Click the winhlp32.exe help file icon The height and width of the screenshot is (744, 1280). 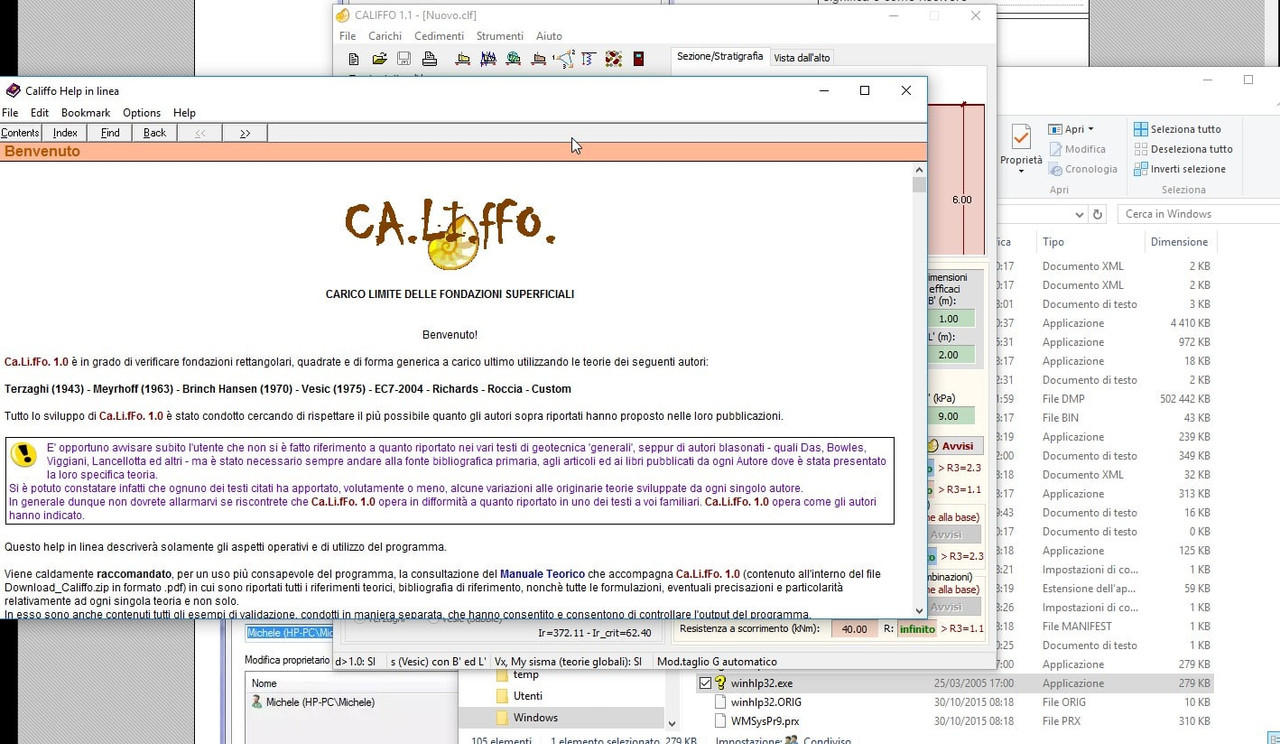pos(719,683)
